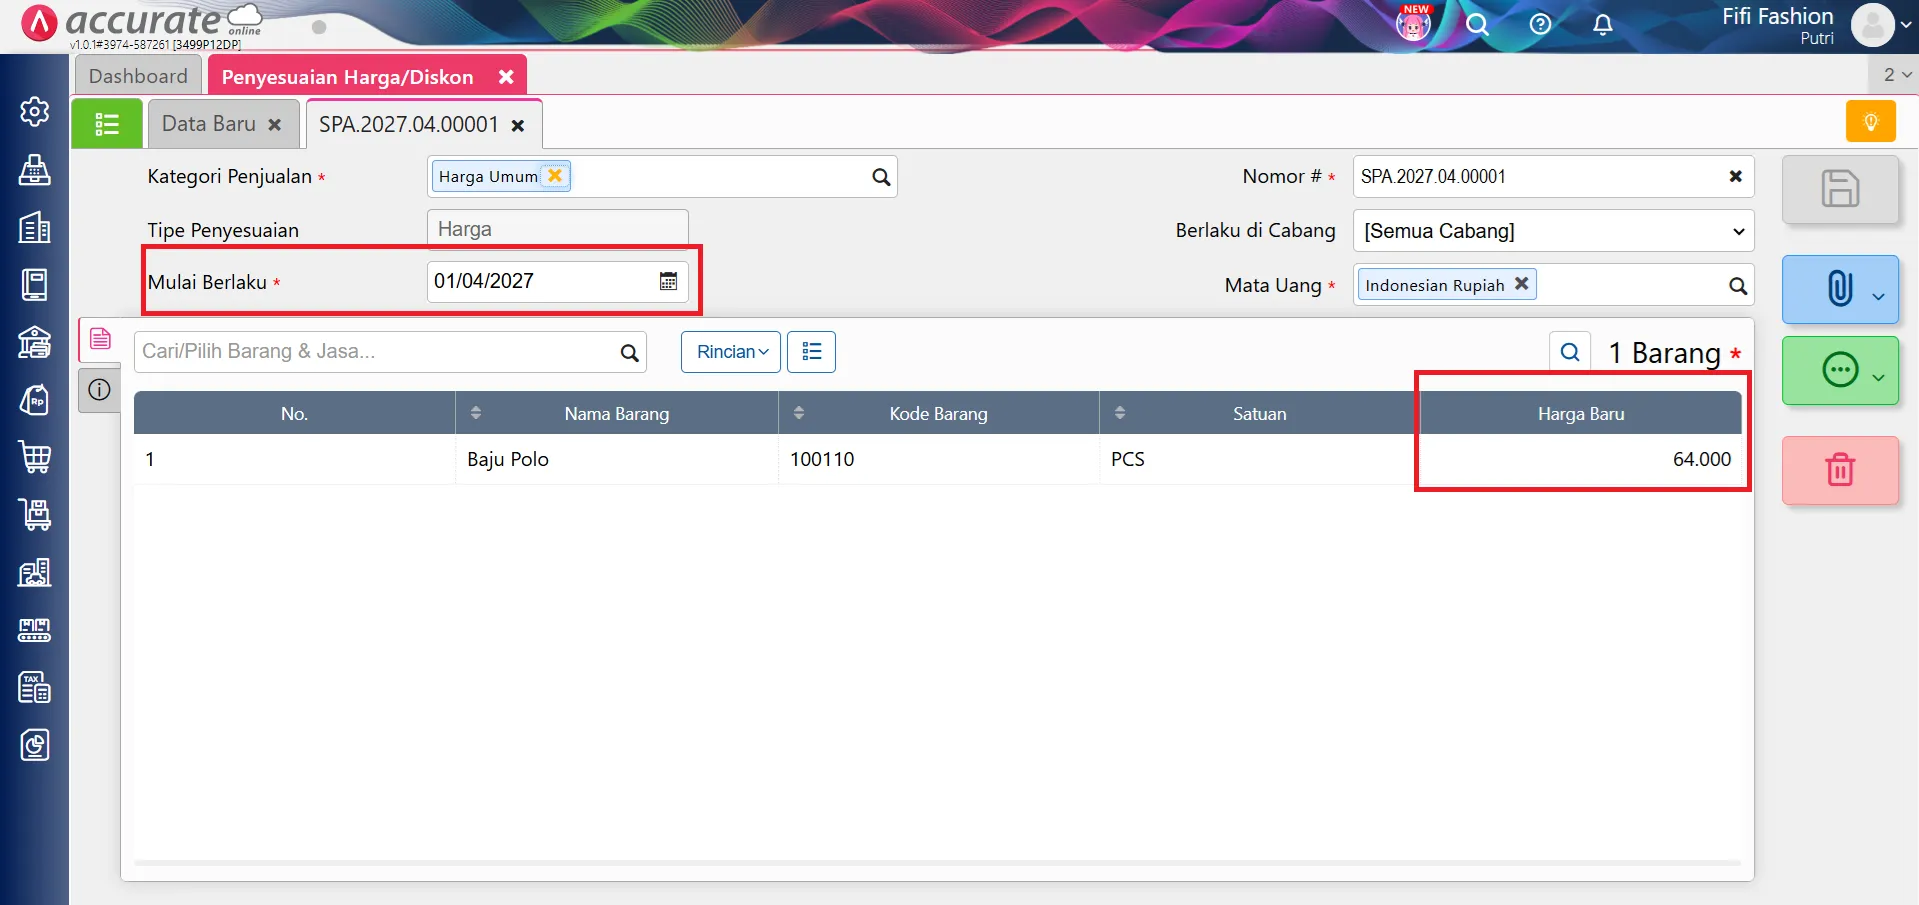The height and width of the screenshot is (905, 1919).
Task: Open the purchasing trolley sidebar icon
Action: (35, 515)
